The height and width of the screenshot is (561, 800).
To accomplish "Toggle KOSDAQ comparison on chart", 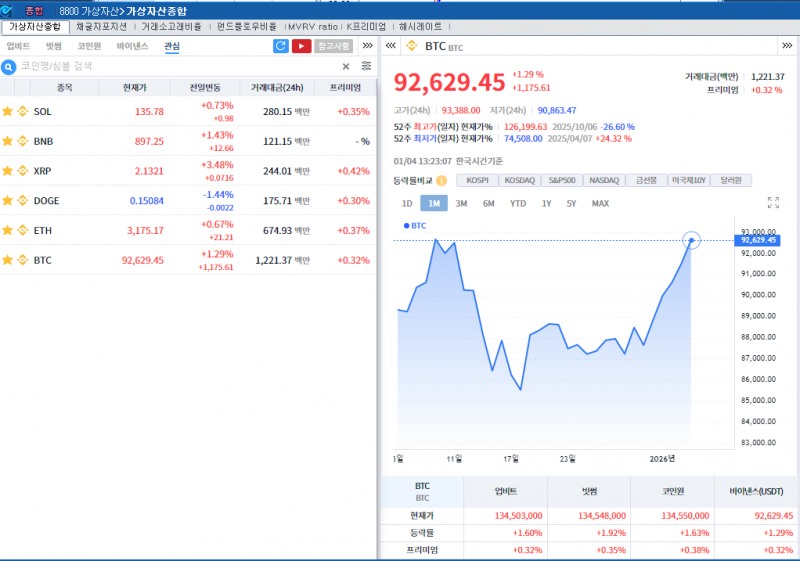I will pyautogui.click(x=519, y=181).
